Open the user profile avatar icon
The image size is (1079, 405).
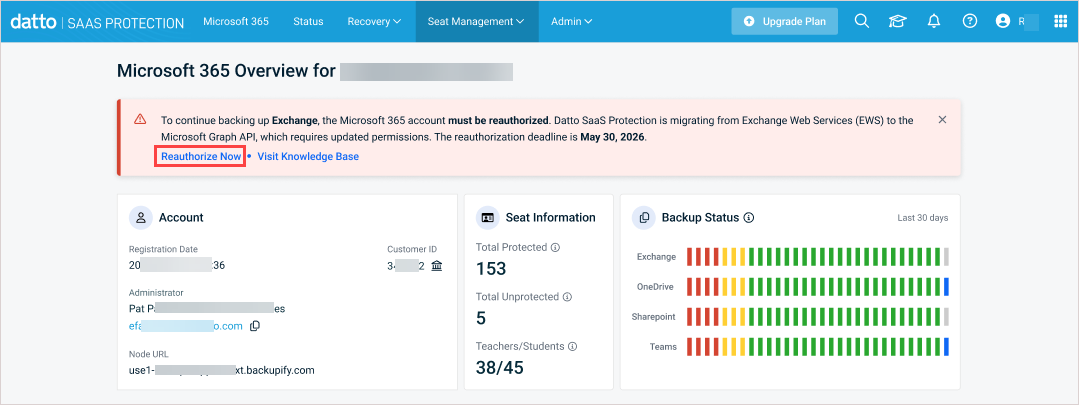[1004, 21]
